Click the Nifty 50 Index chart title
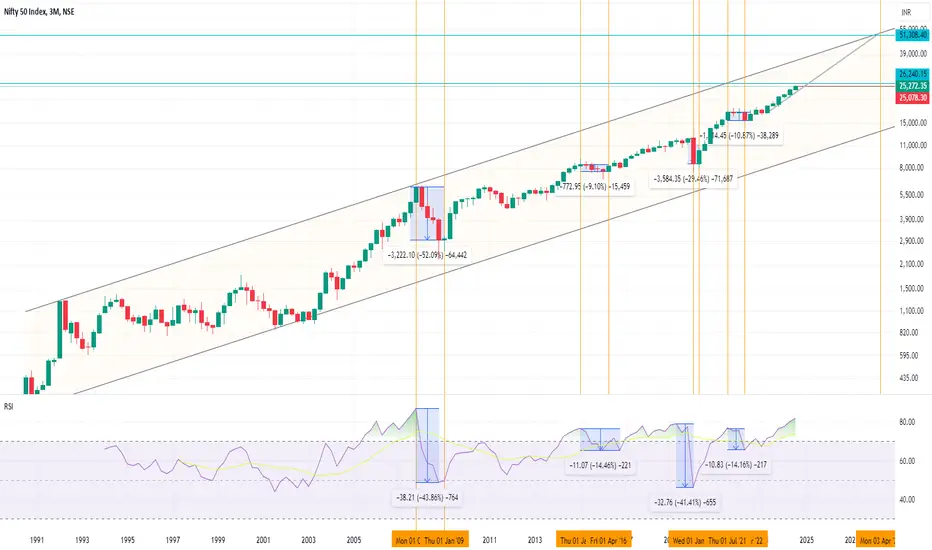The height and width of the screenshot is (550, 932). [39, 11]
